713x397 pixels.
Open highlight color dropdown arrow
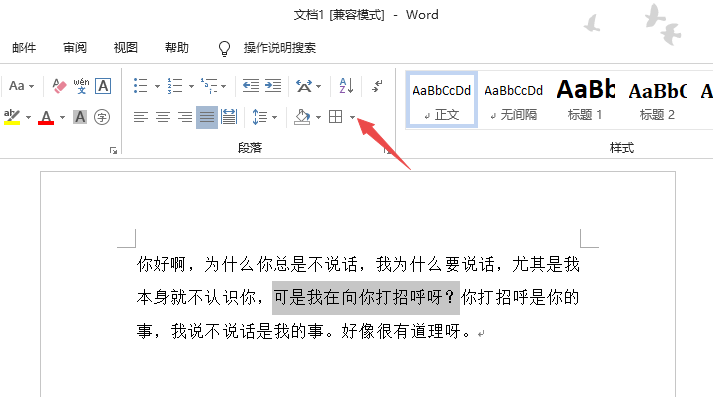pyautogui.click(x=28, y=118)
